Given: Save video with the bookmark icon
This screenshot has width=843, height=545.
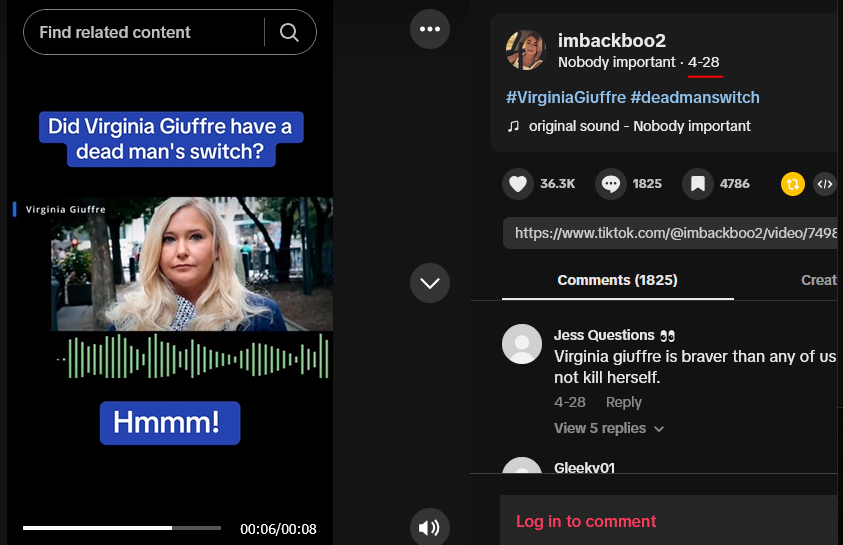Looking at the screenshot, I should (698, 184).
